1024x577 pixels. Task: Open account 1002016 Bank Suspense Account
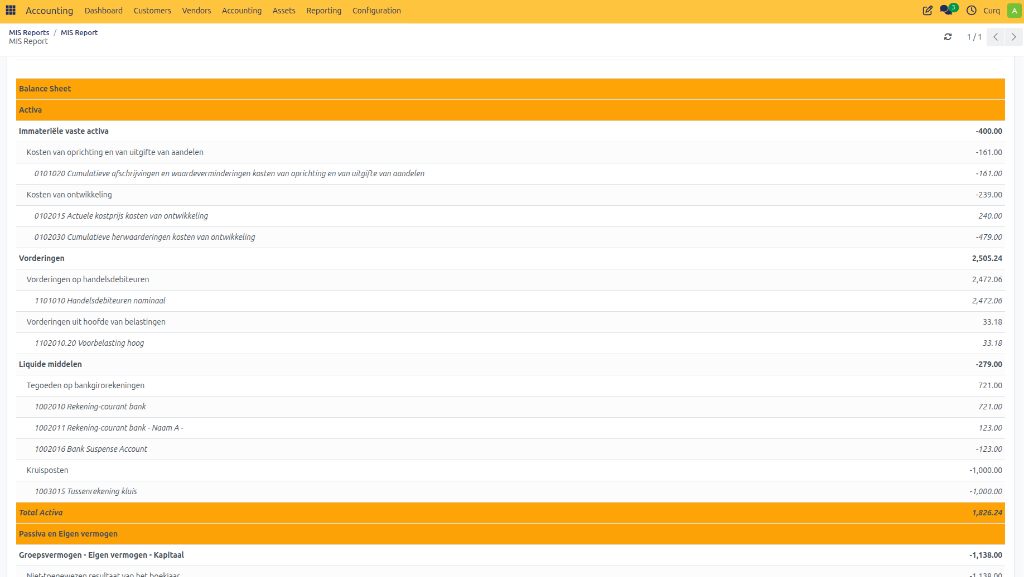[91, 449]
